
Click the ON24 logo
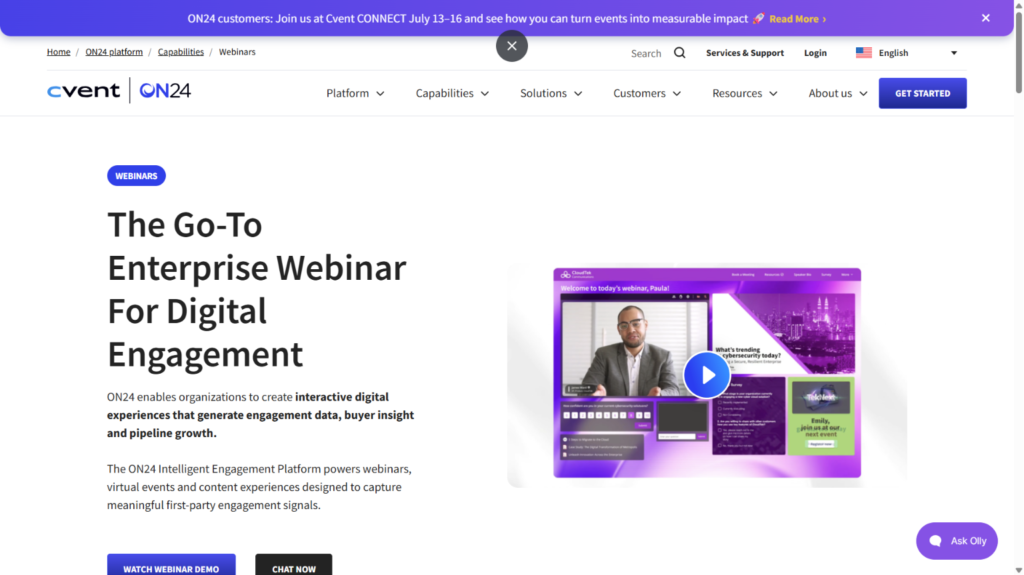(165, 90)
